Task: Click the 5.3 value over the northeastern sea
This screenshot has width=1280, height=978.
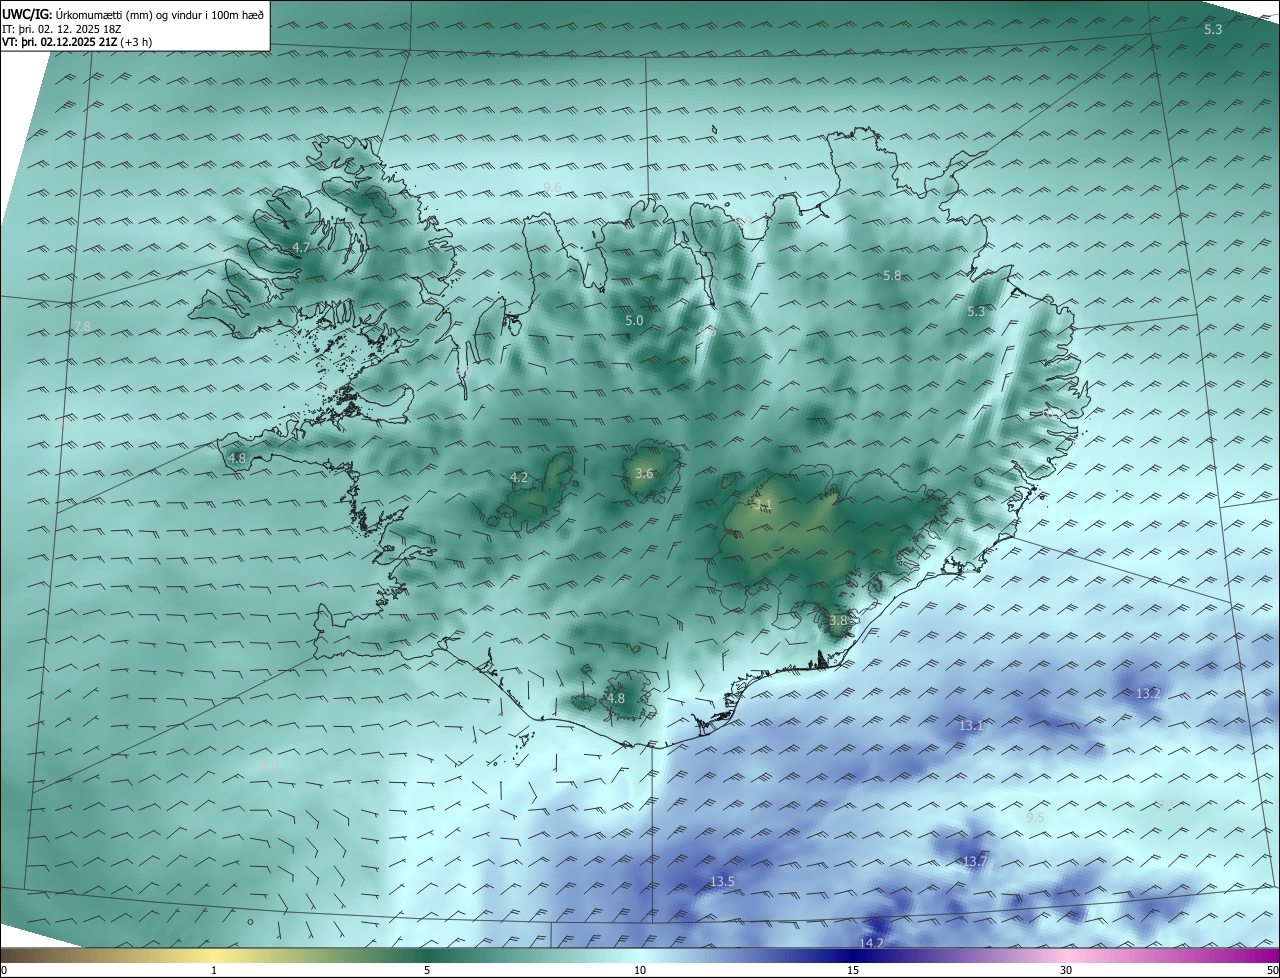Action: (1212, 30)
